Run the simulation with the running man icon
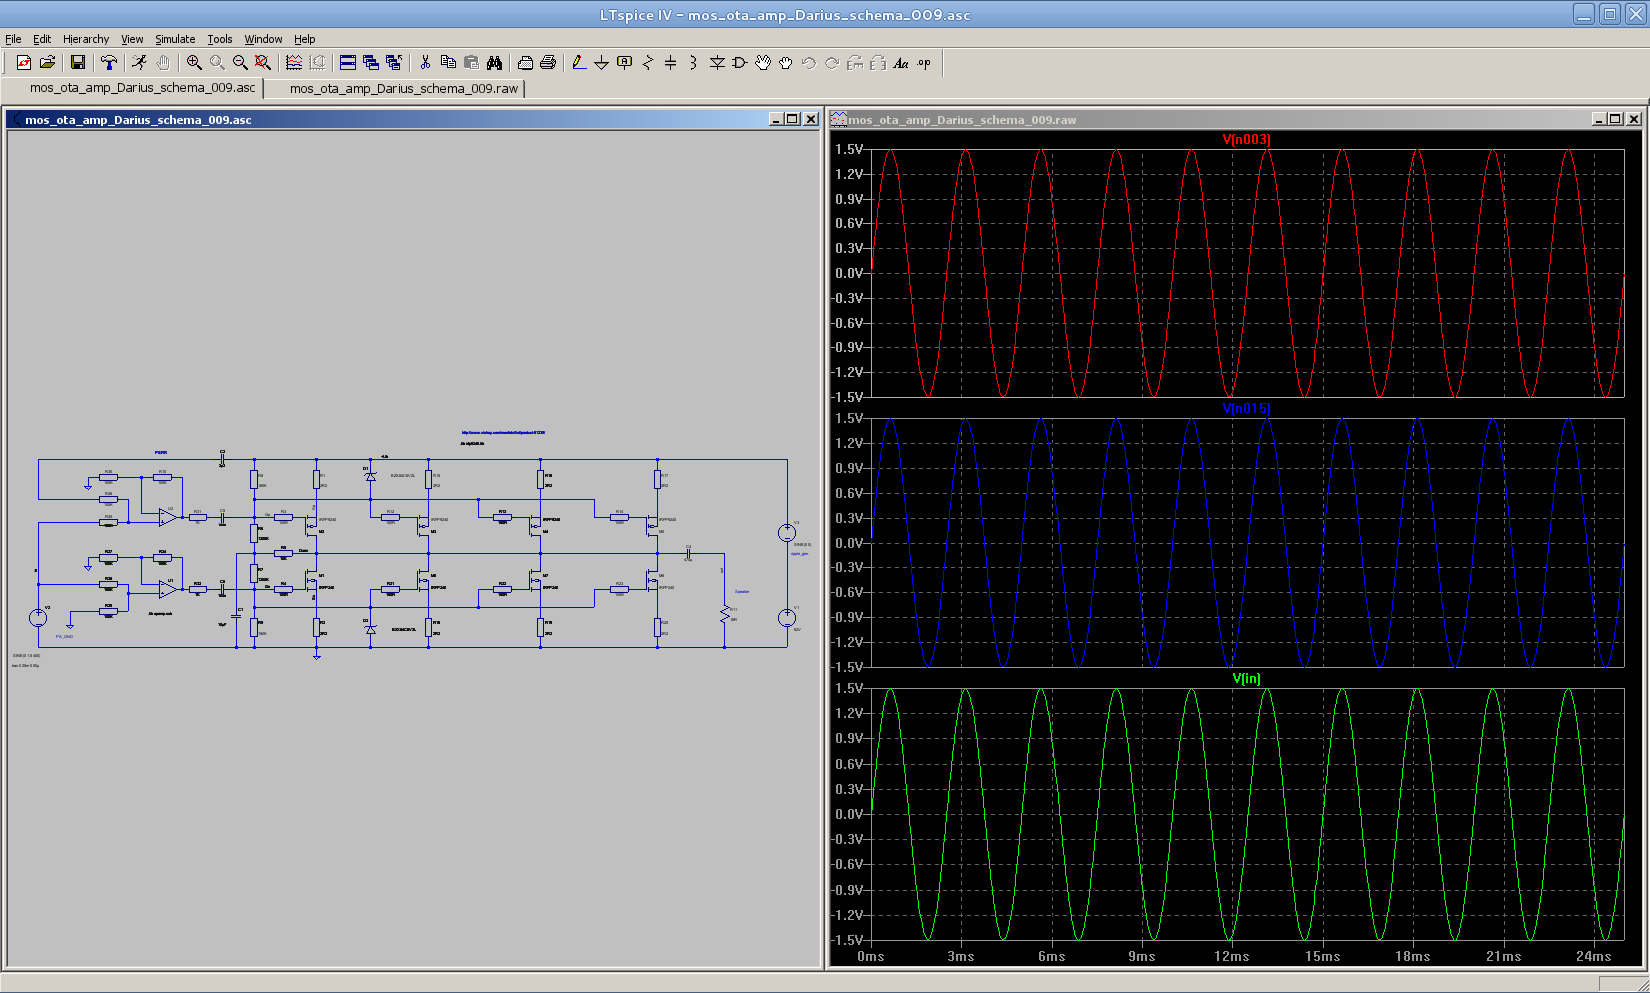The image size is (1650, 993). click(x=139, y=62)
